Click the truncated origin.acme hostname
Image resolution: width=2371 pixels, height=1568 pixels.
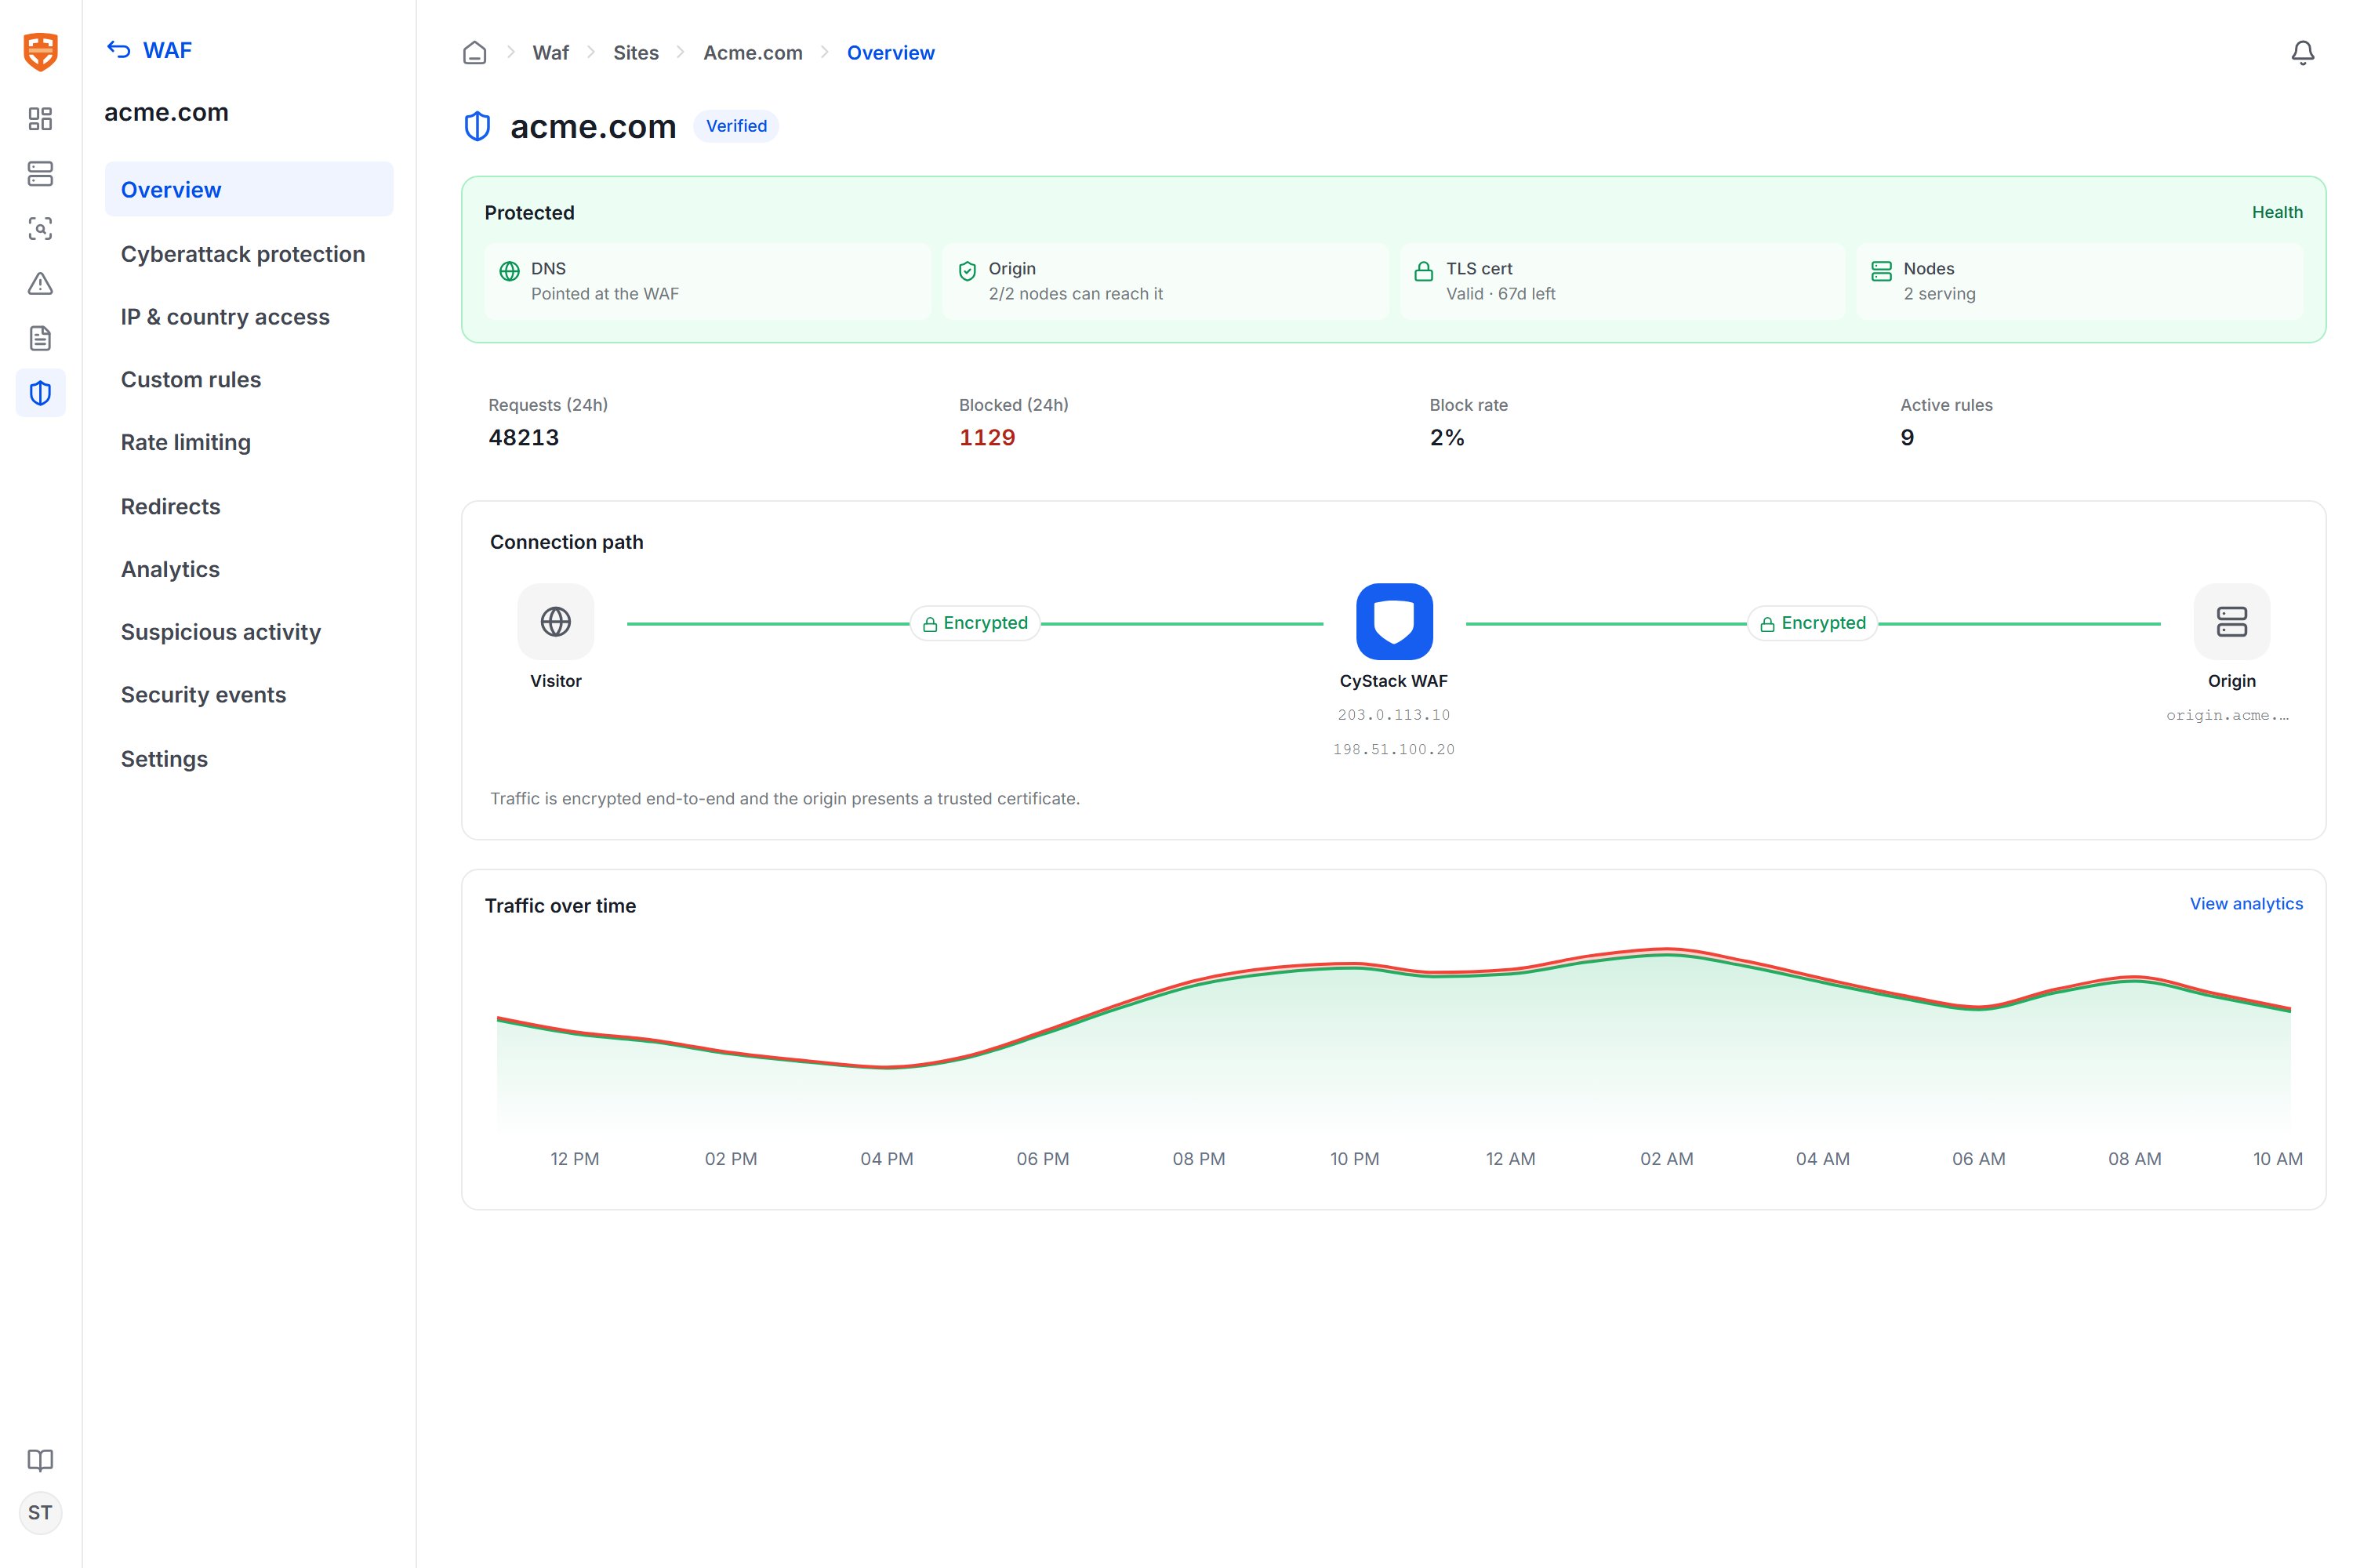pos(2227,715)
